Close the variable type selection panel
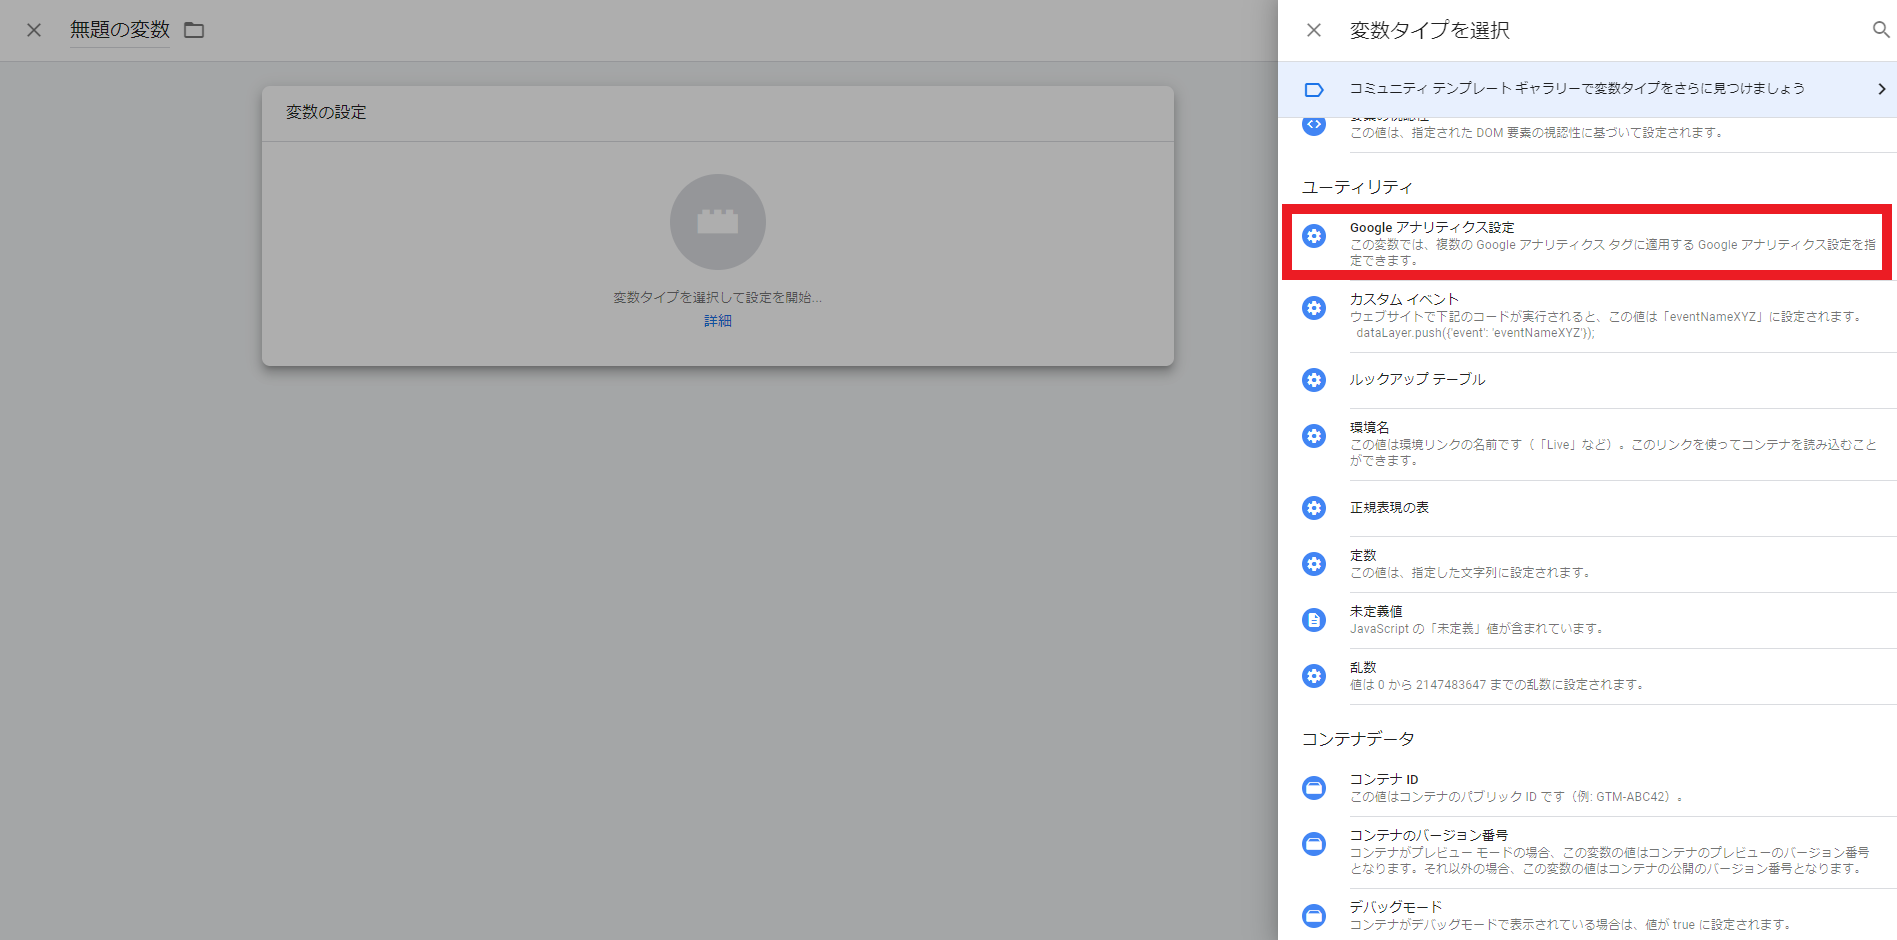1897x940 pixels. pyautogui.click(x=1314, y=30)
